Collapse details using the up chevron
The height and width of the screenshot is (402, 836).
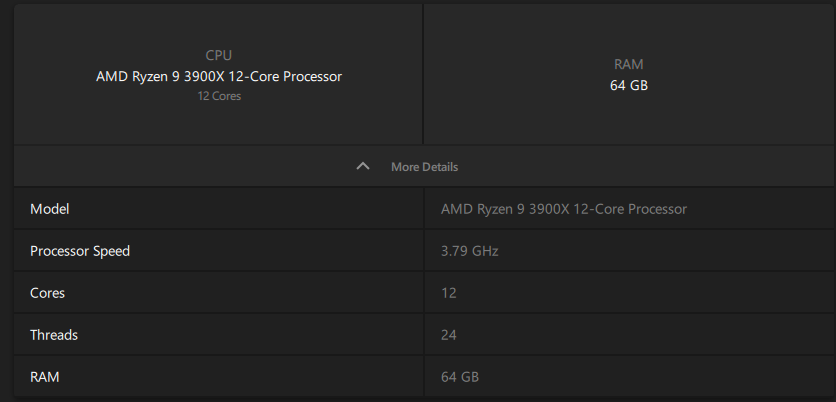point(363,166)
